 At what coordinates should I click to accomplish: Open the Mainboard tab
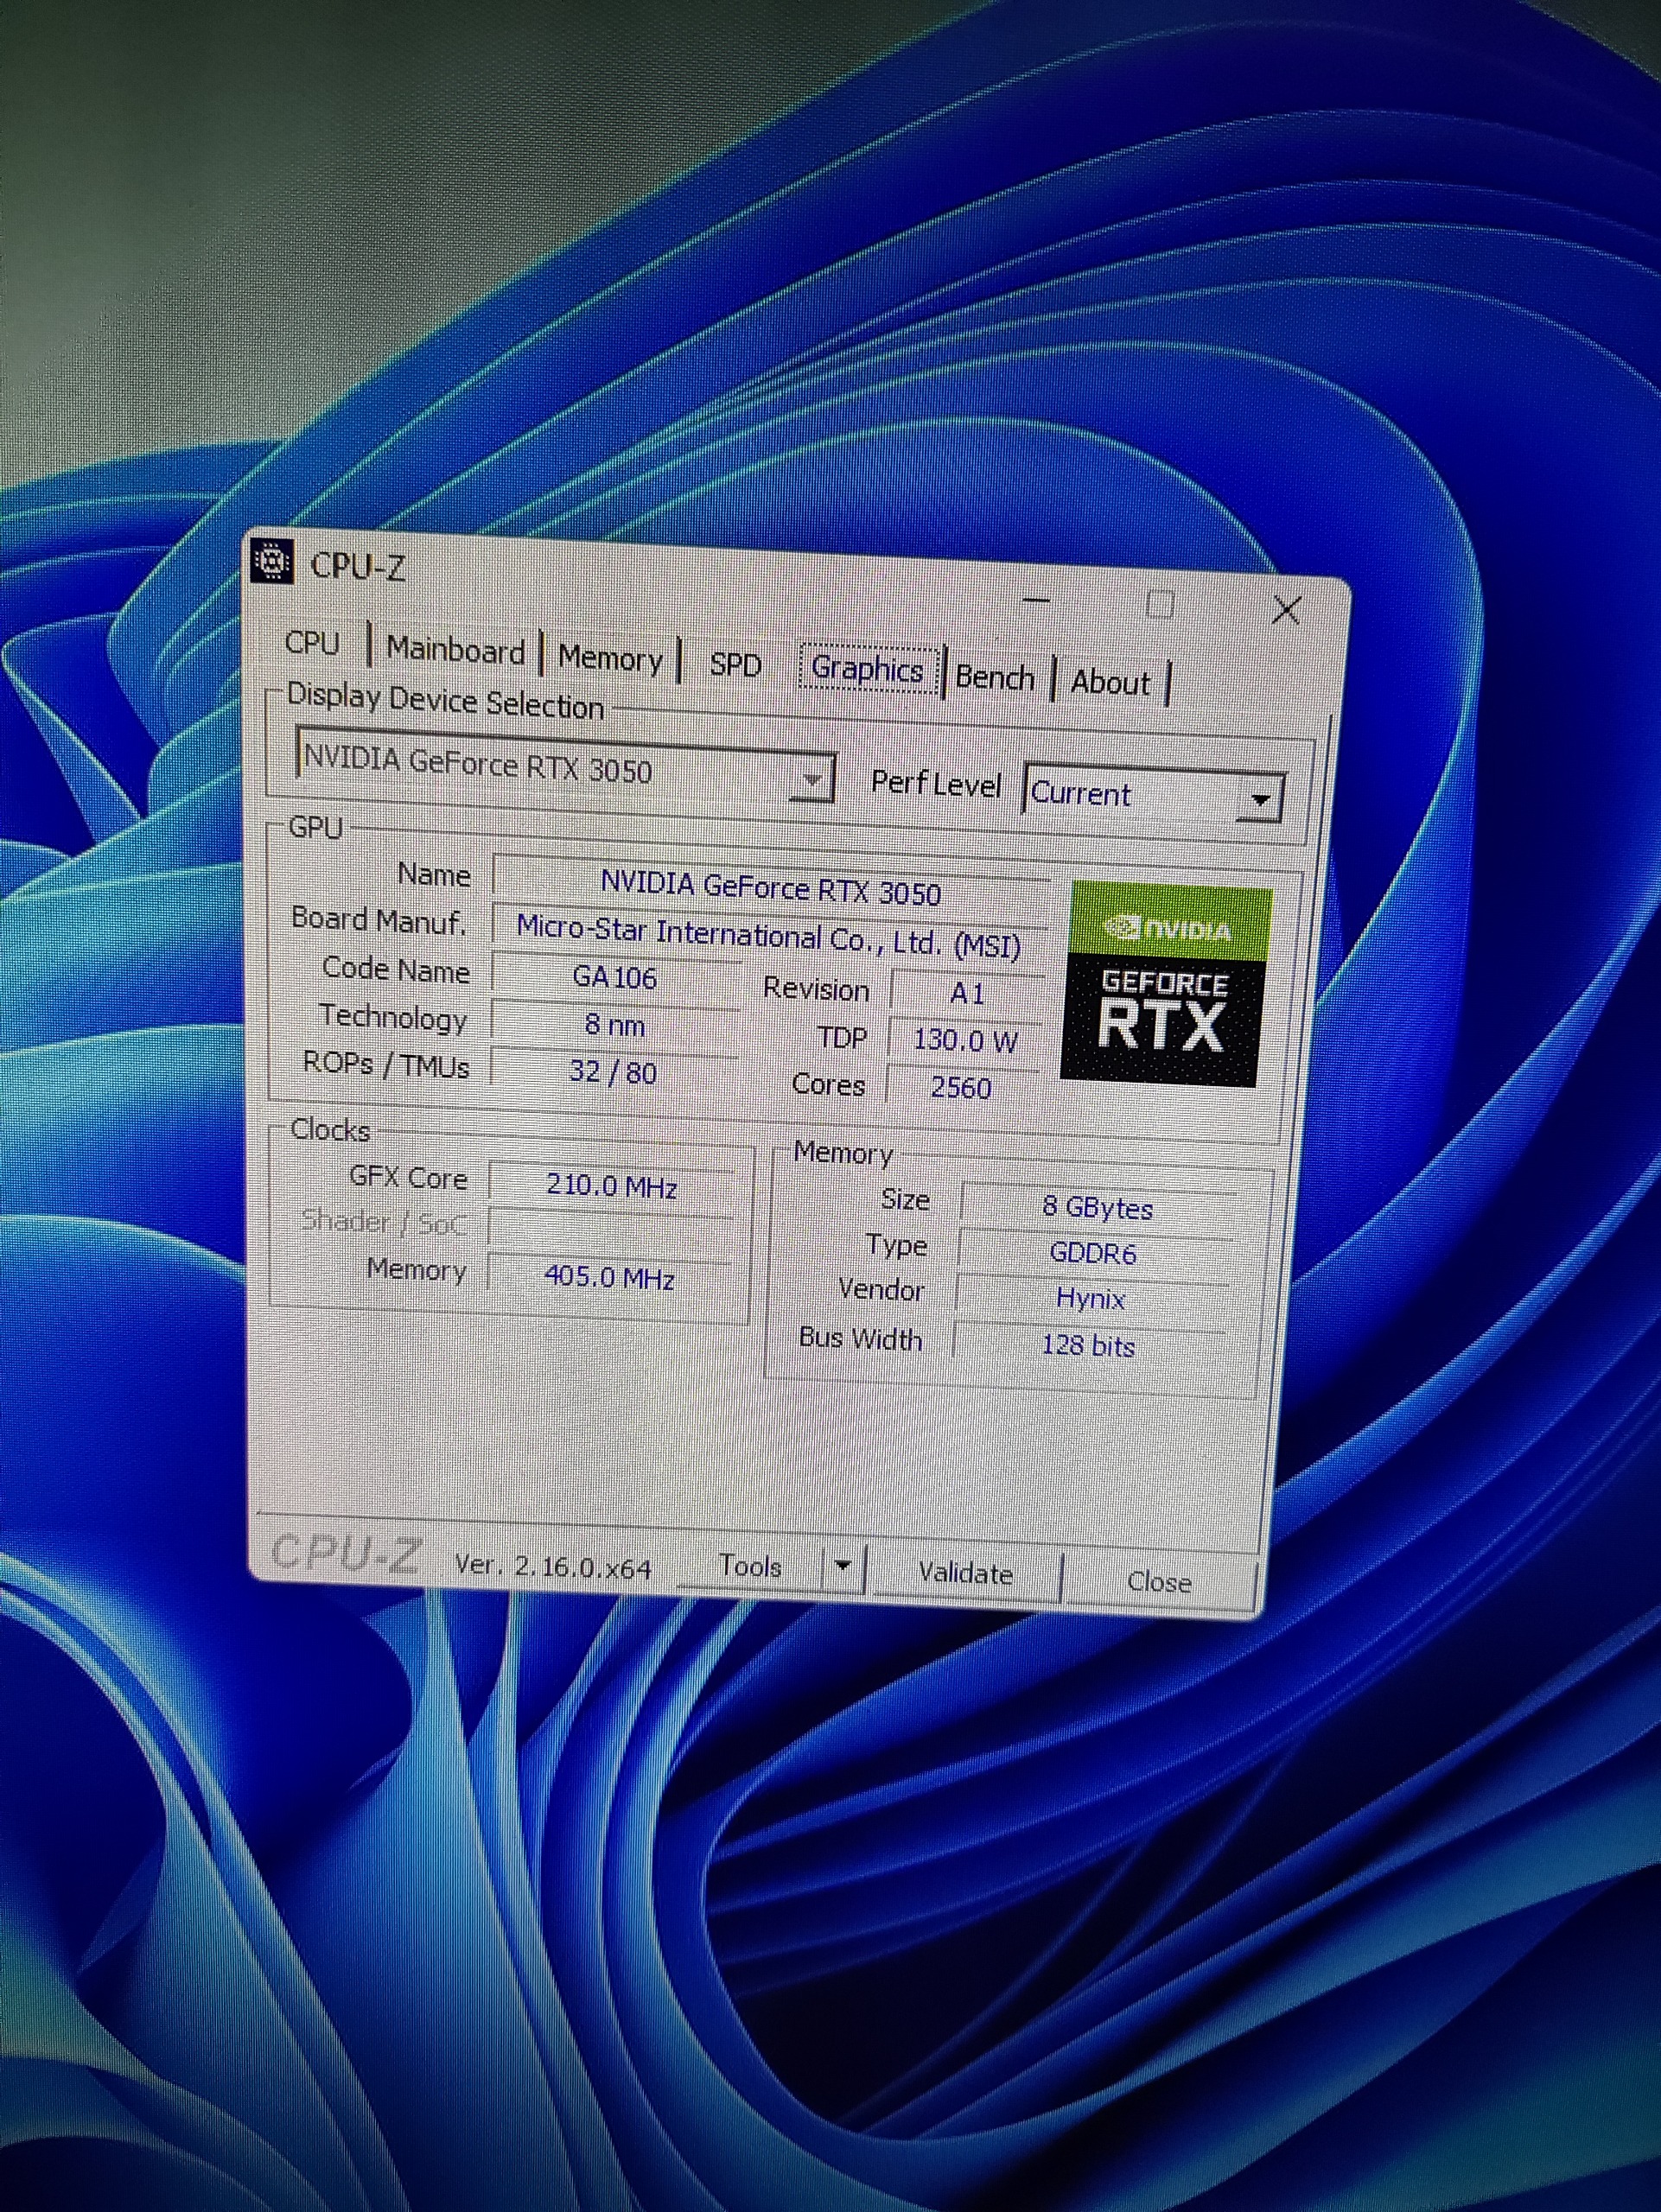pyautogui.click(x=455, y=650)
